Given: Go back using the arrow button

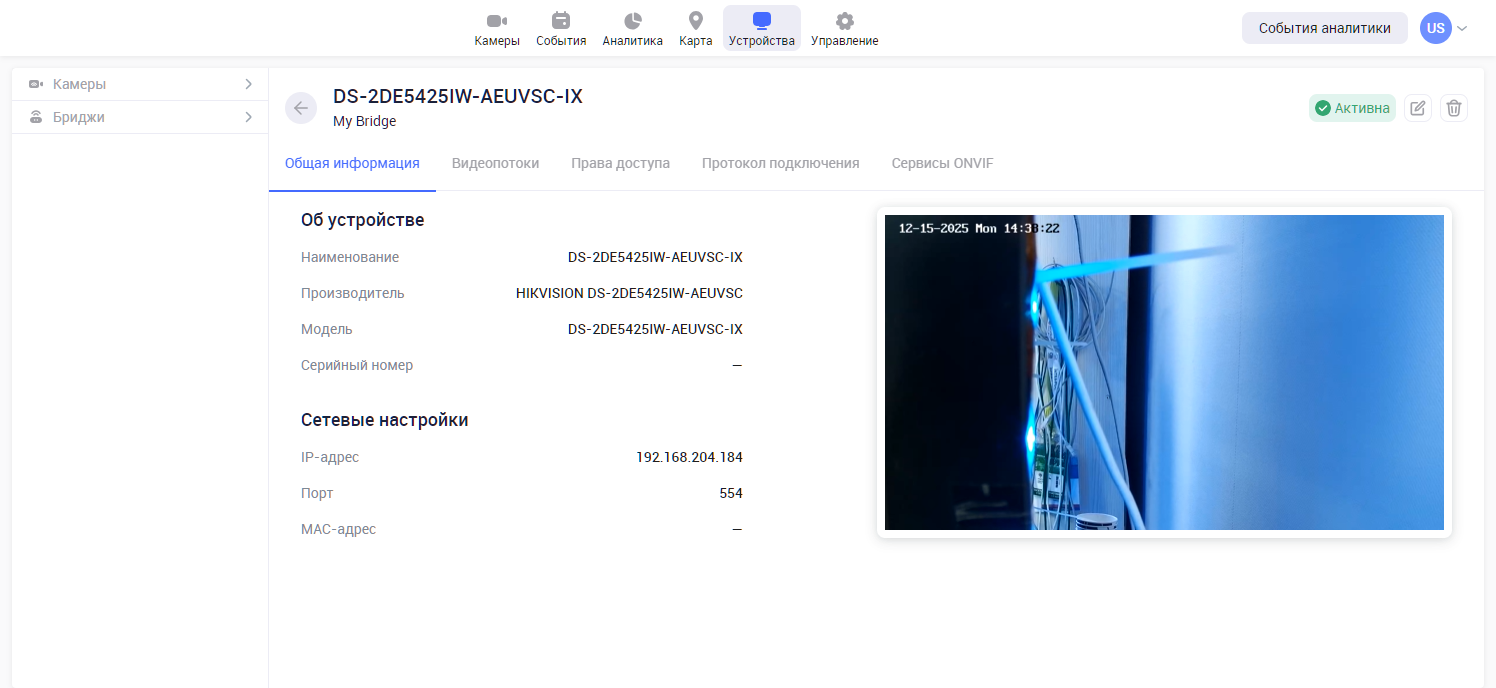Looking at the screenshot, I should tap(301, 108).
